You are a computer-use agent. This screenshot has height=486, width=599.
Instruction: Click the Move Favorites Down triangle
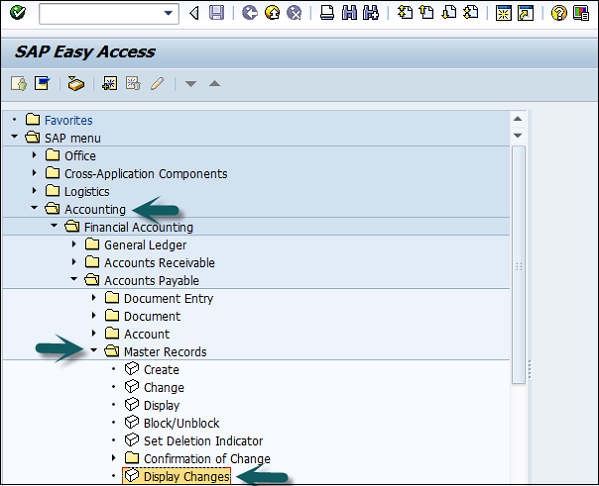[191, 83]
